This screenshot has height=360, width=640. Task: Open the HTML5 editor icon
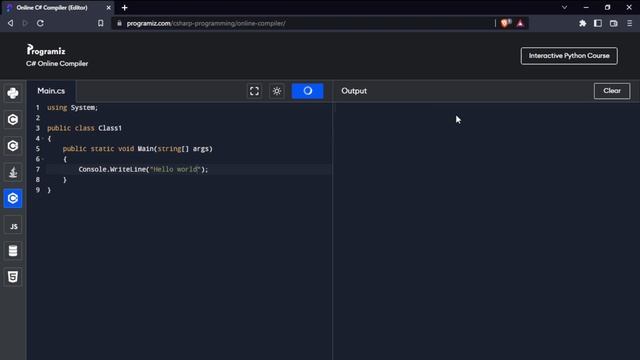tap(13, 277)
